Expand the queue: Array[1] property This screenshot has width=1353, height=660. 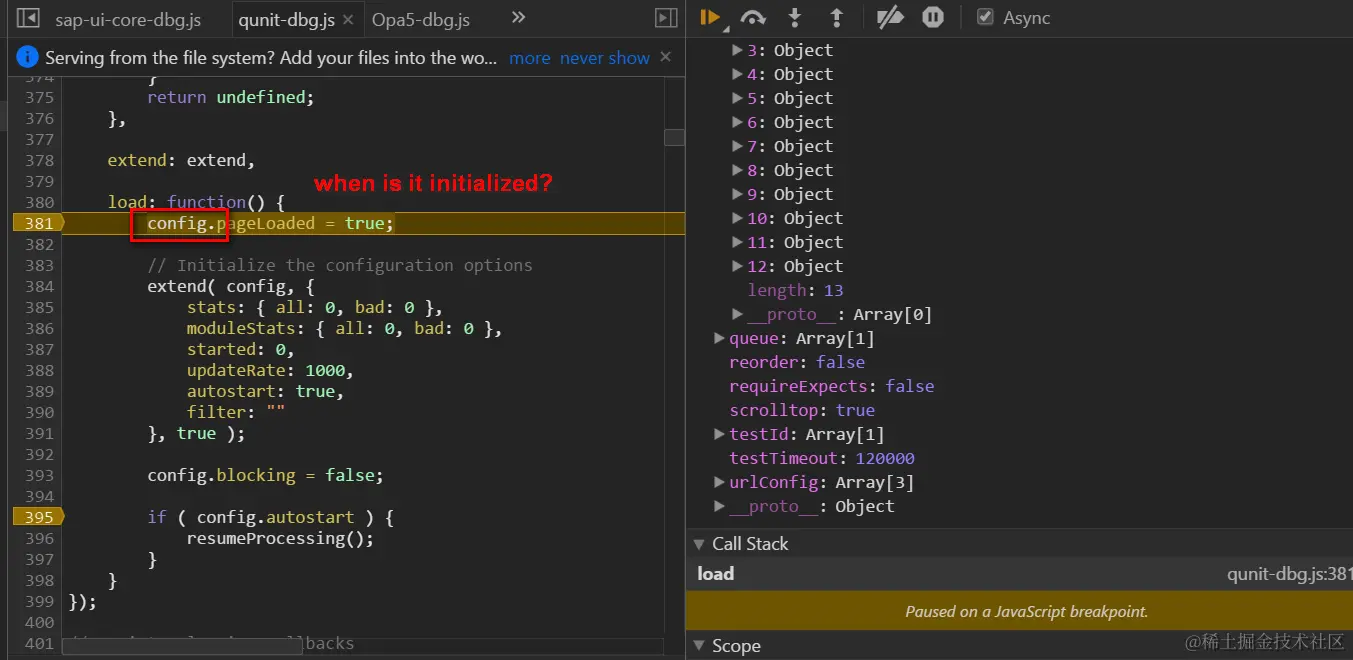pos(719,338)
